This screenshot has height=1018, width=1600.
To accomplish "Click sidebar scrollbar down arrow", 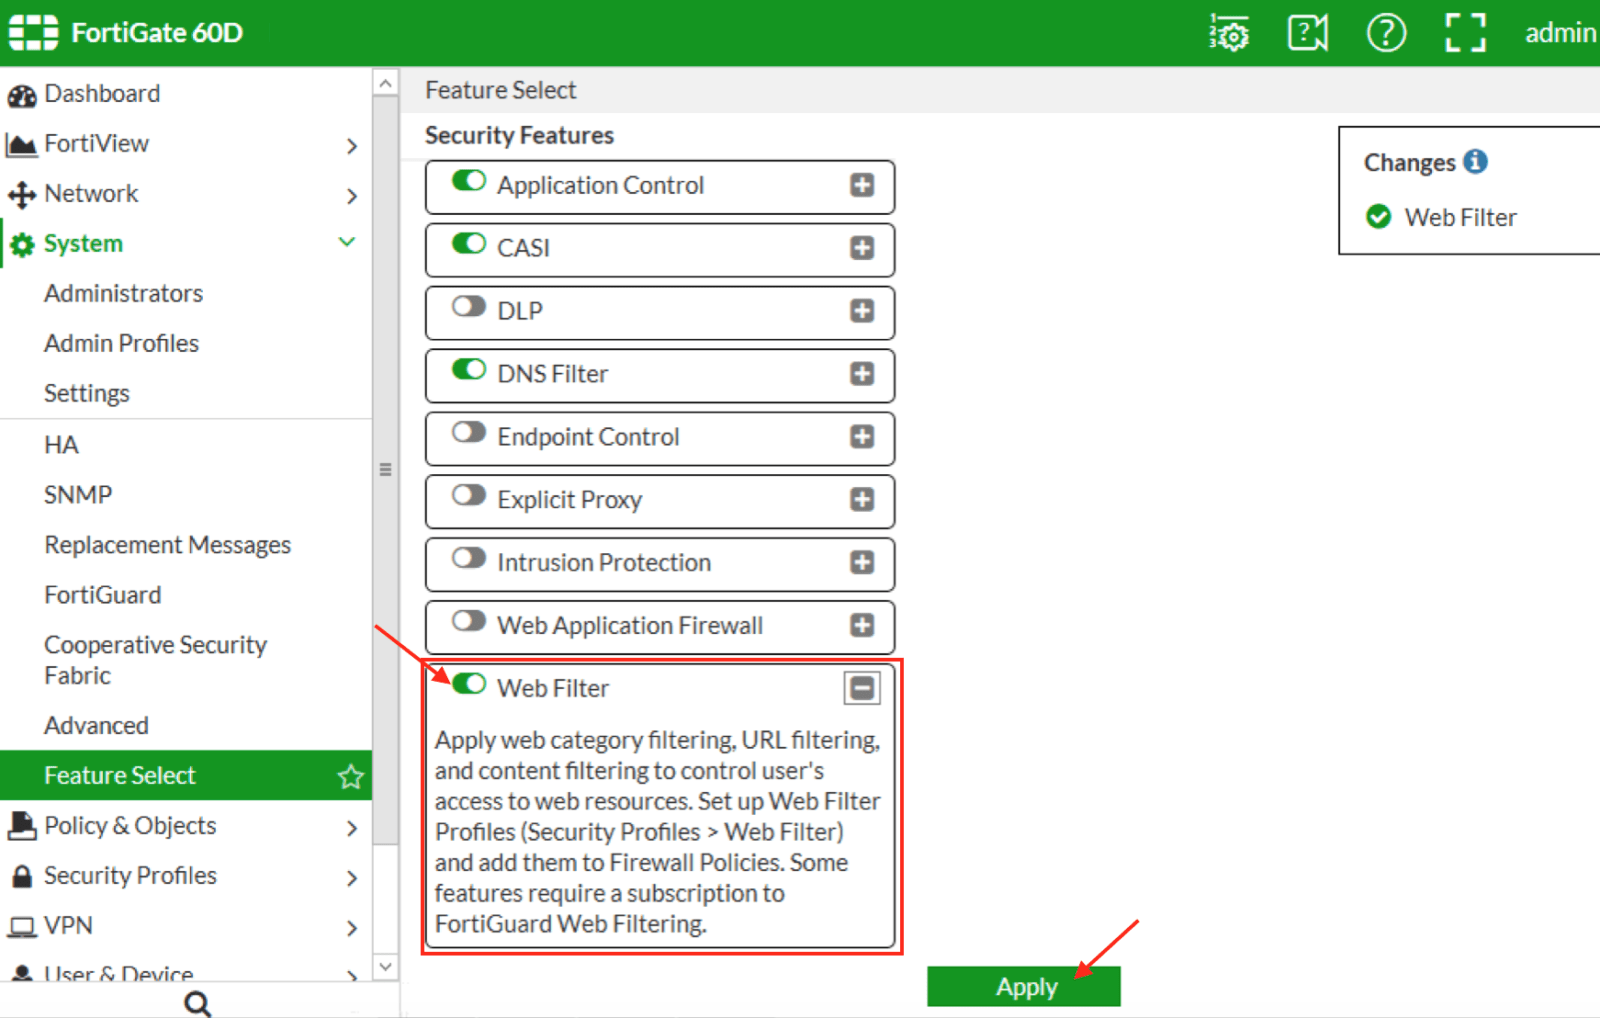I will [385, 967].
